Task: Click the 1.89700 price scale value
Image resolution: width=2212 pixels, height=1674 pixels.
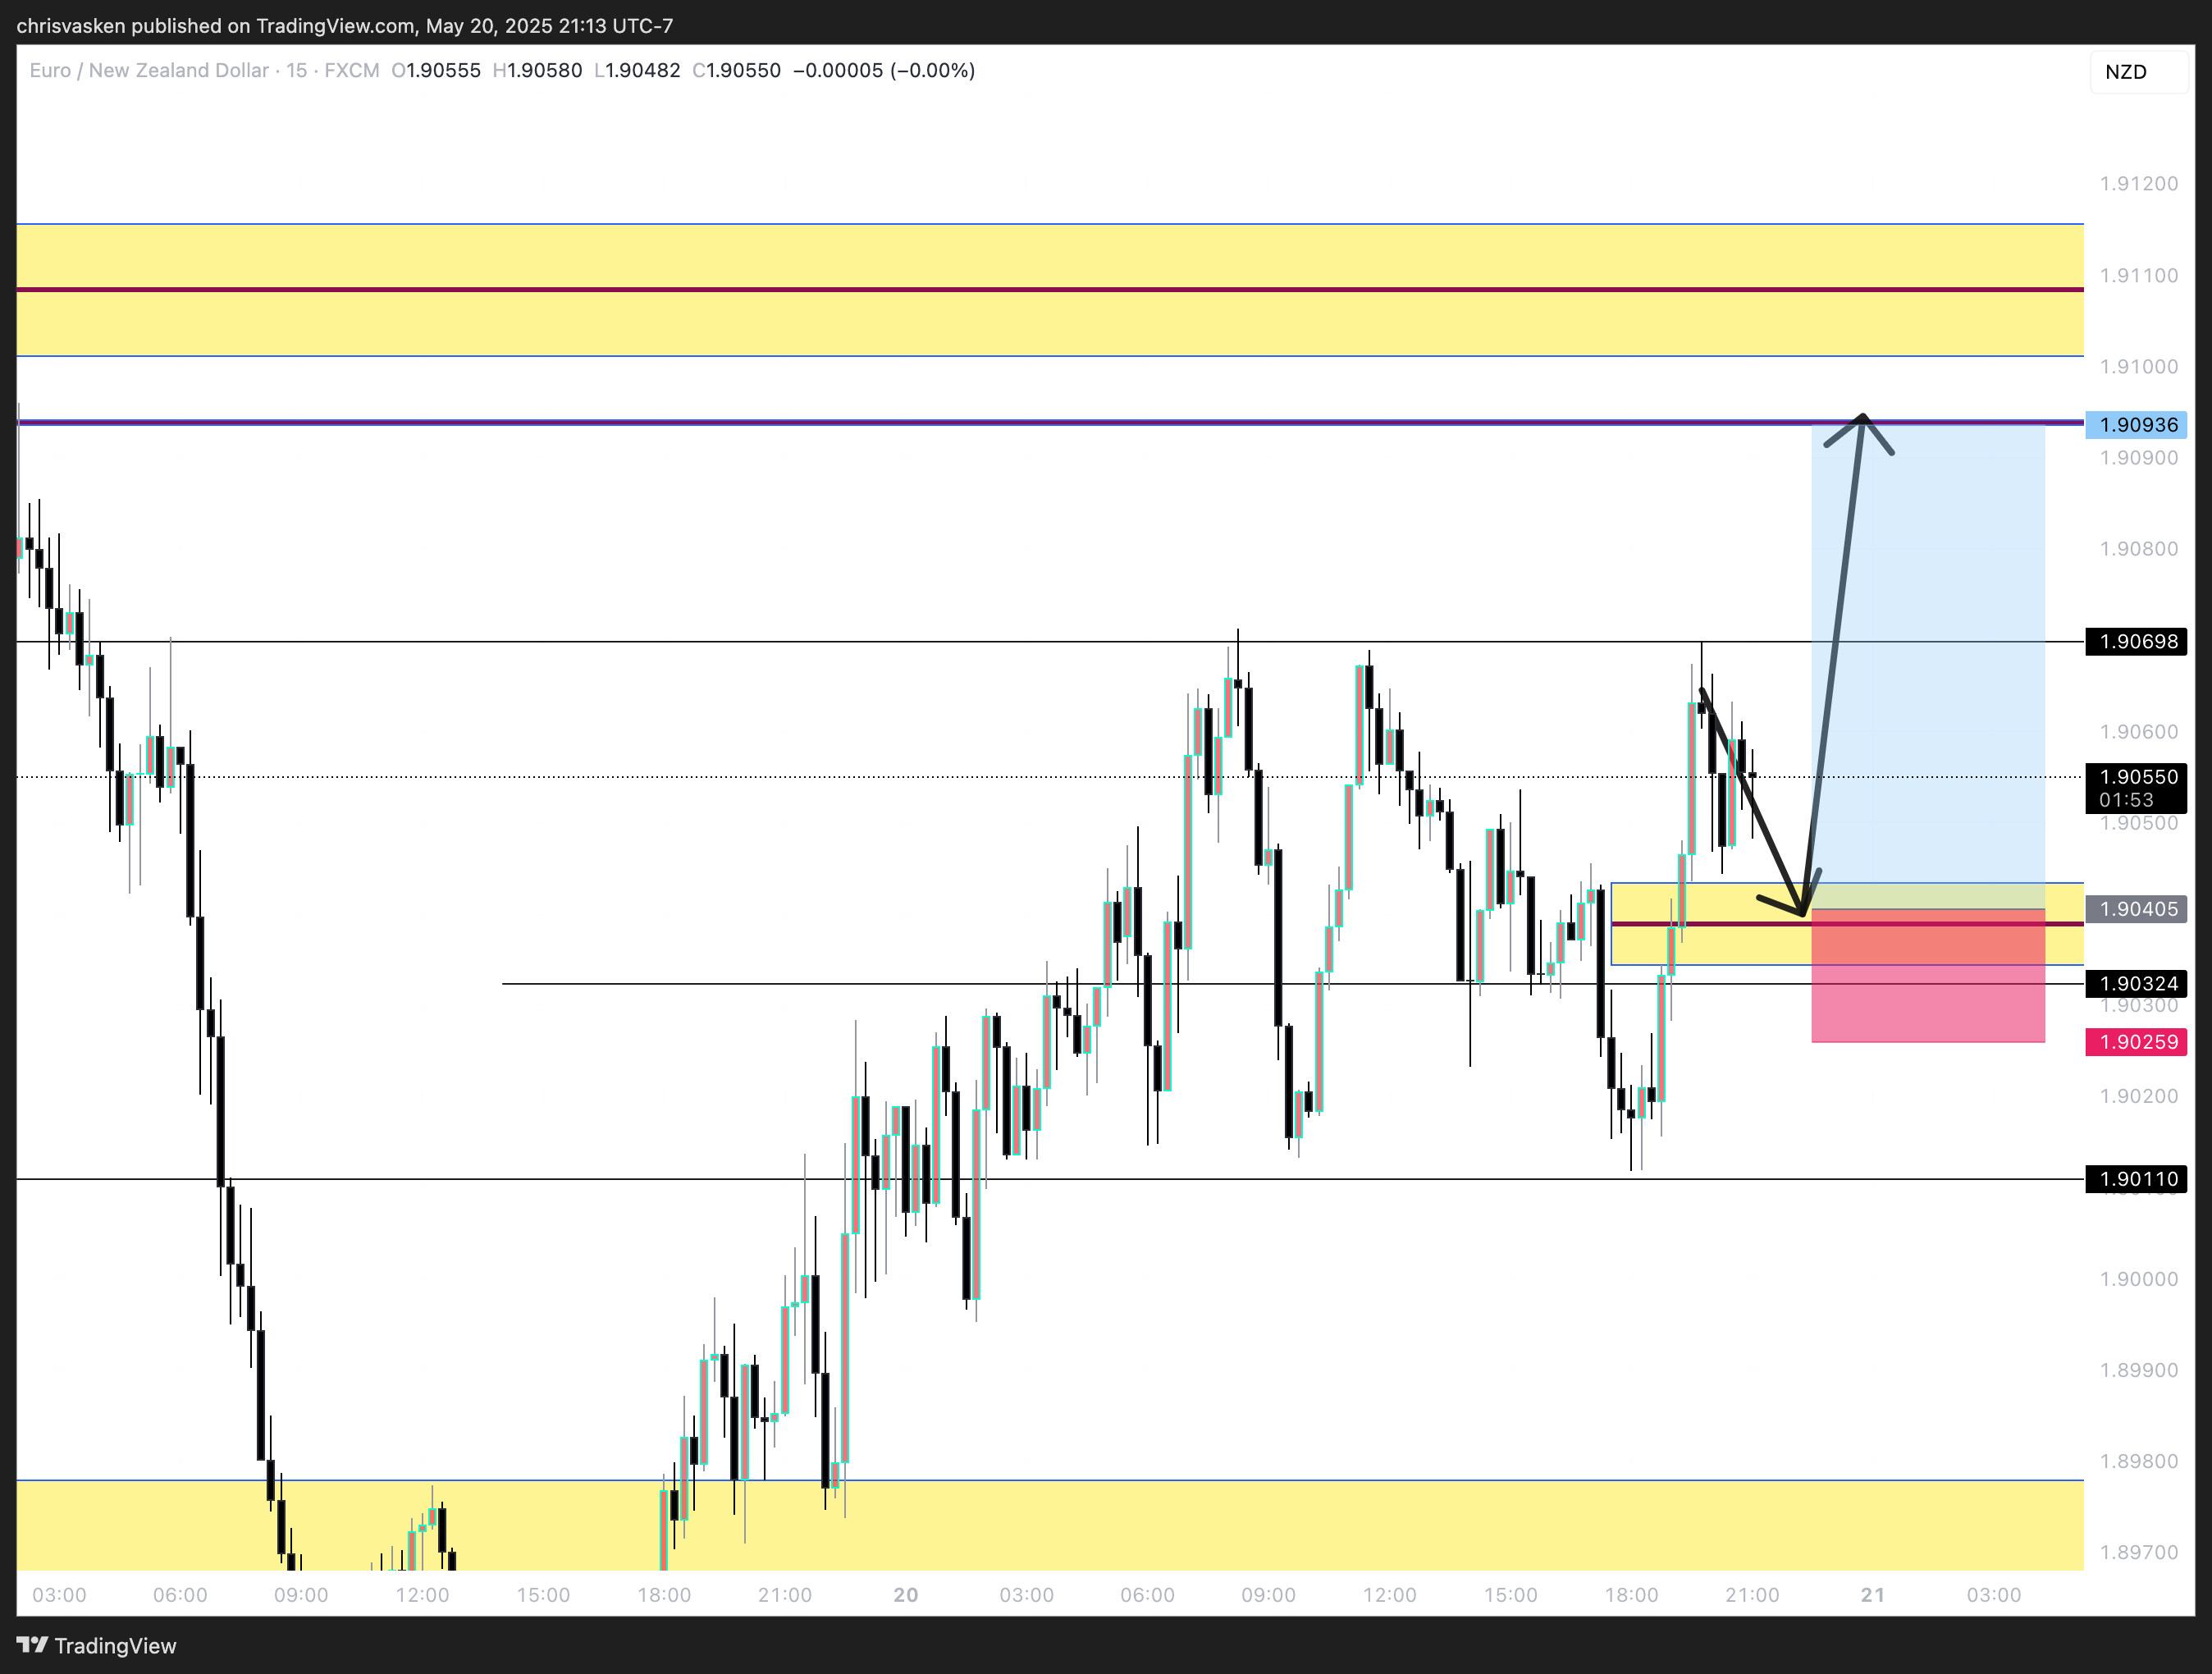Action: click(2139, 1553)
